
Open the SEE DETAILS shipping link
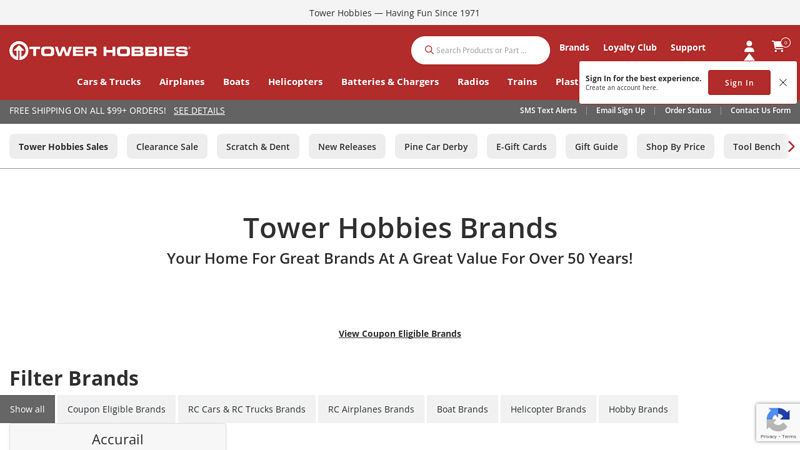click(x=199, y=111)
